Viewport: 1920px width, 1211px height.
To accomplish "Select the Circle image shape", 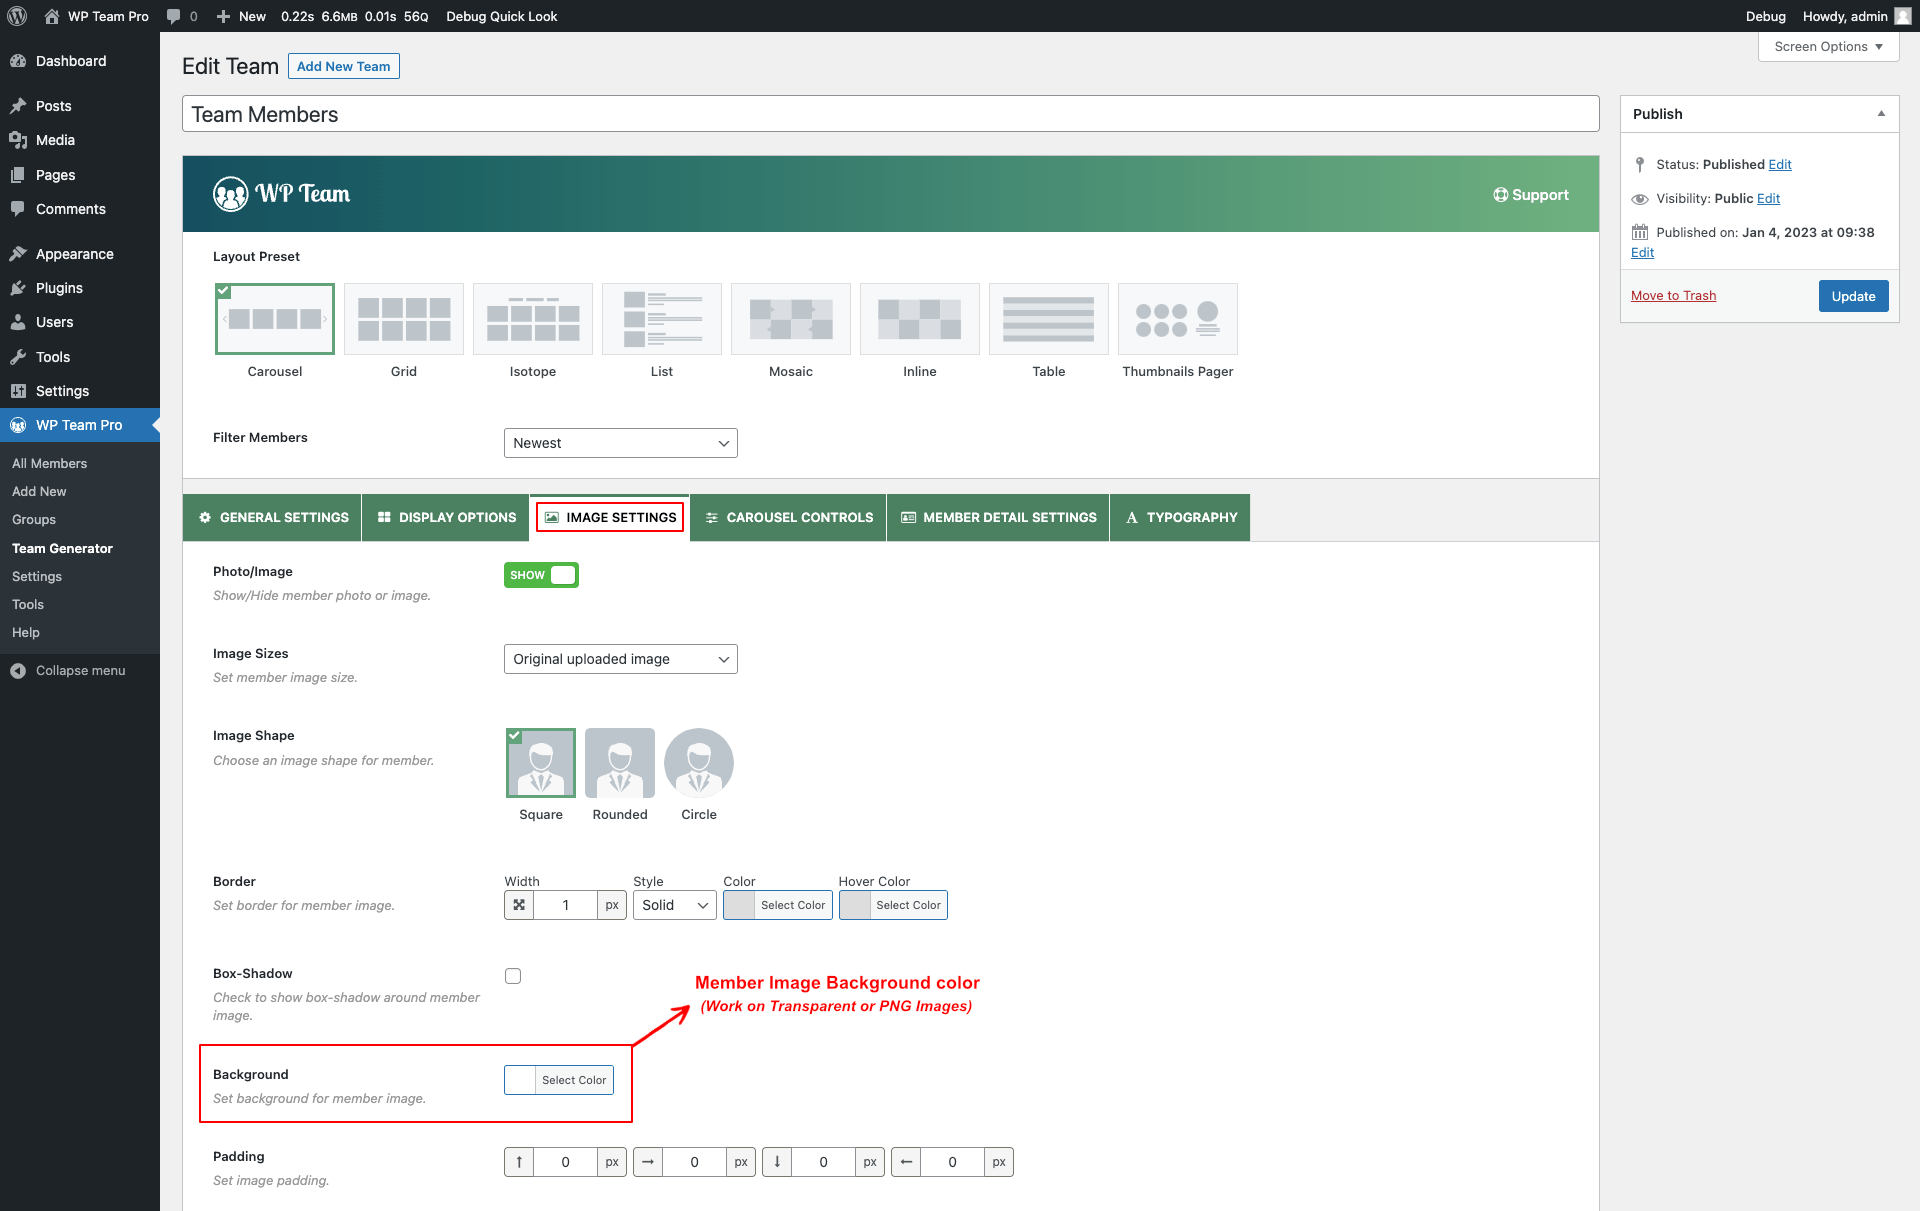I will pos(698,762).
